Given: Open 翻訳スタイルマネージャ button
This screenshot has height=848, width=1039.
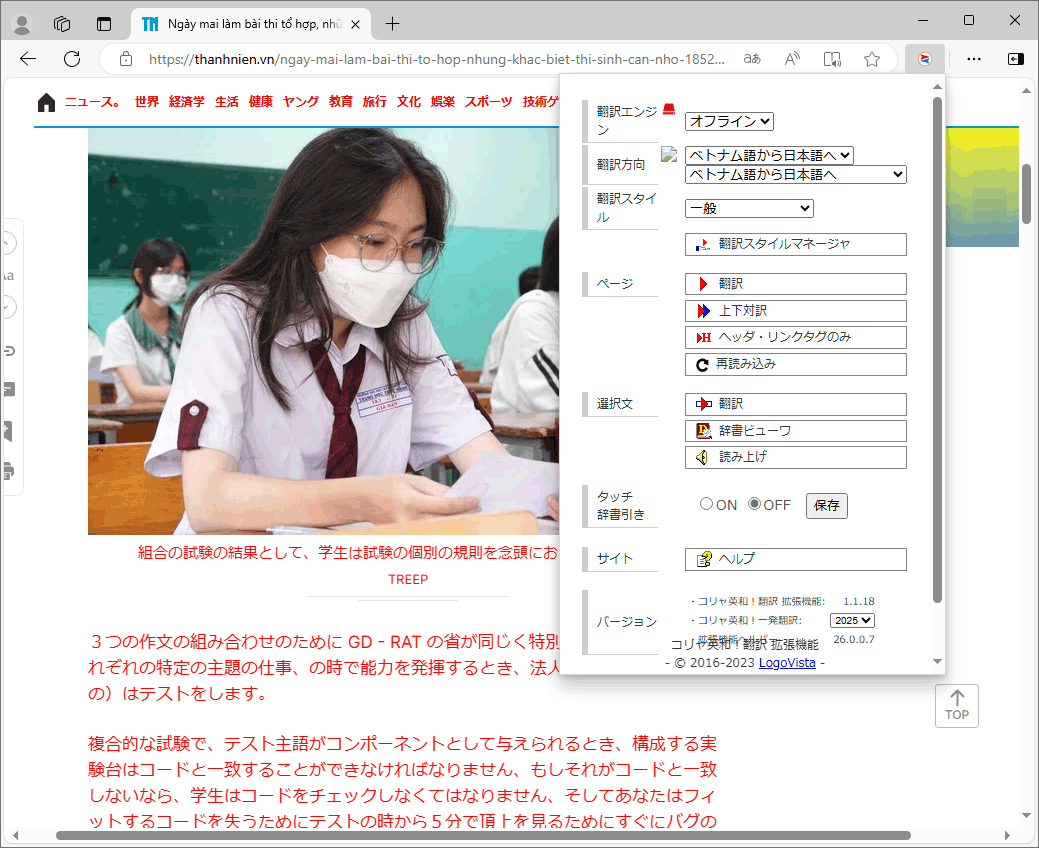Looking at the screenshot, I should tap(795, 244).
